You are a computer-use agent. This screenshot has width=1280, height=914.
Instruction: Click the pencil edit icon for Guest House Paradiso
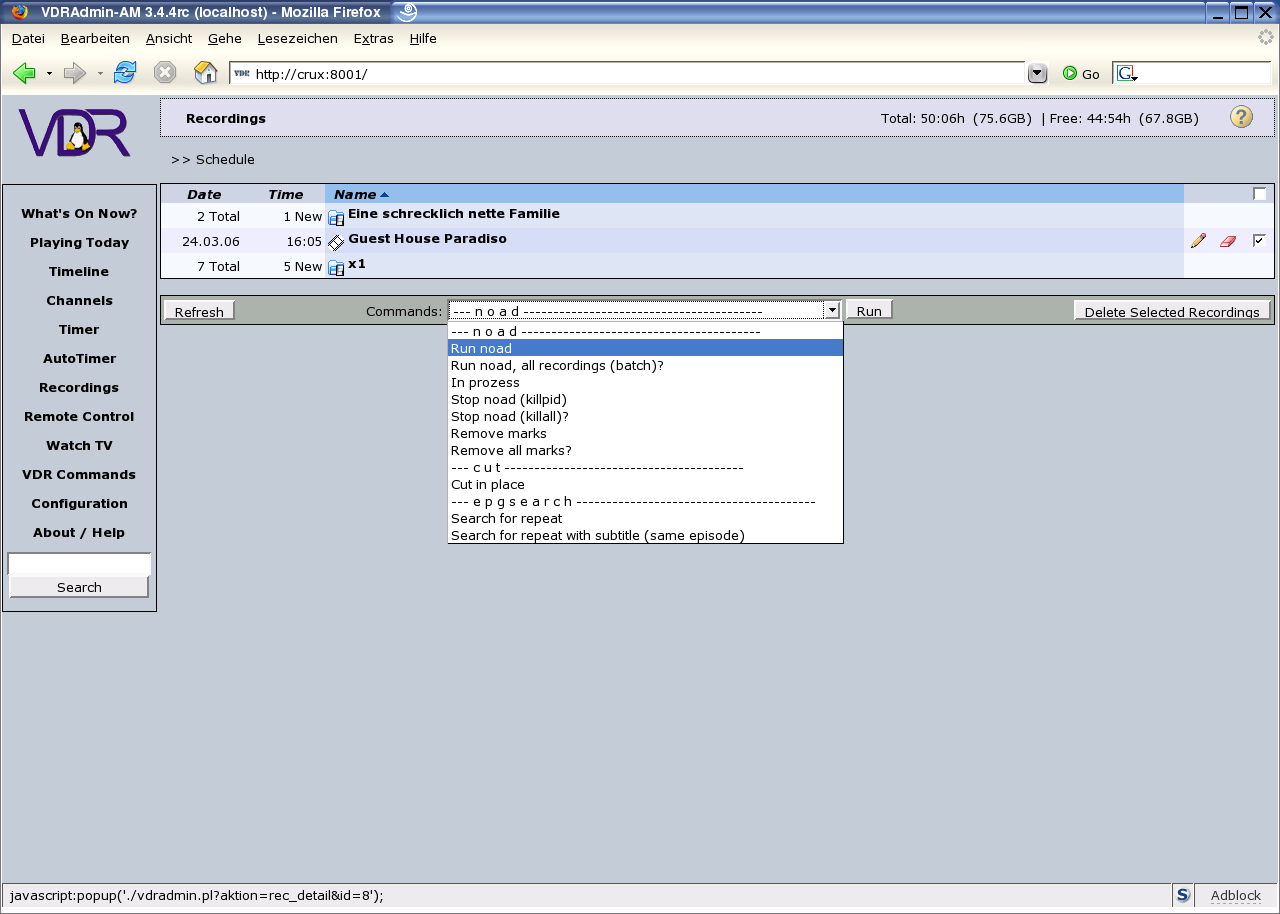click(1198, 241)
